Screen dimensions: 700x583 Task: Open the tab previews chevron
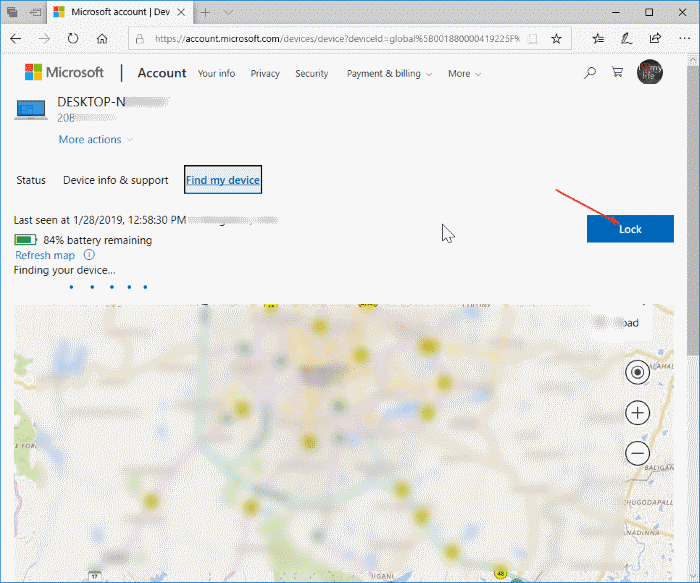click(228, 12)
